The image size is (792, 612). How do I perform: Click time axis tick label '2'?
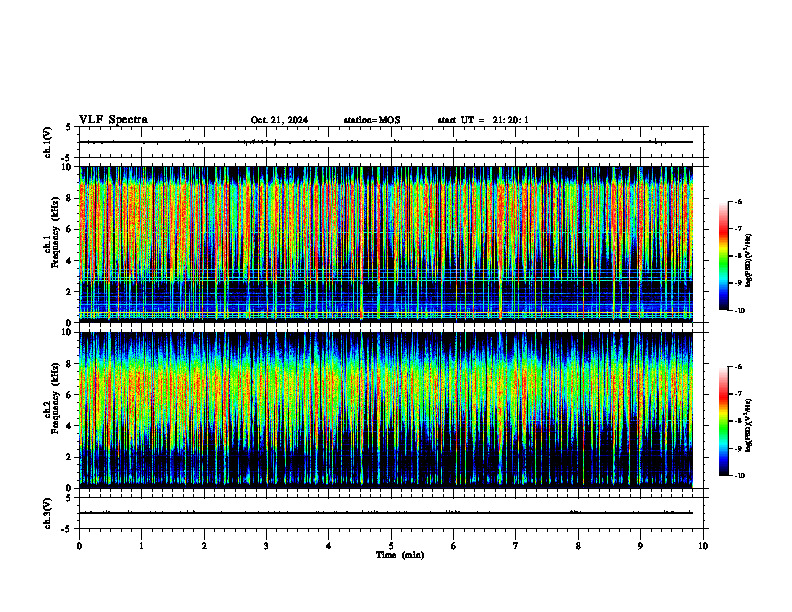coord(204,546)
